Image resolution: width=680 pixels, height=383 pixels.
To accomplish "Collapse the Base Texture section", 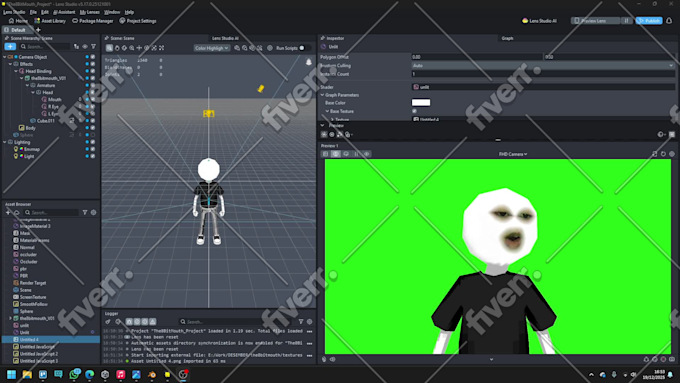I will click(327, 111).
